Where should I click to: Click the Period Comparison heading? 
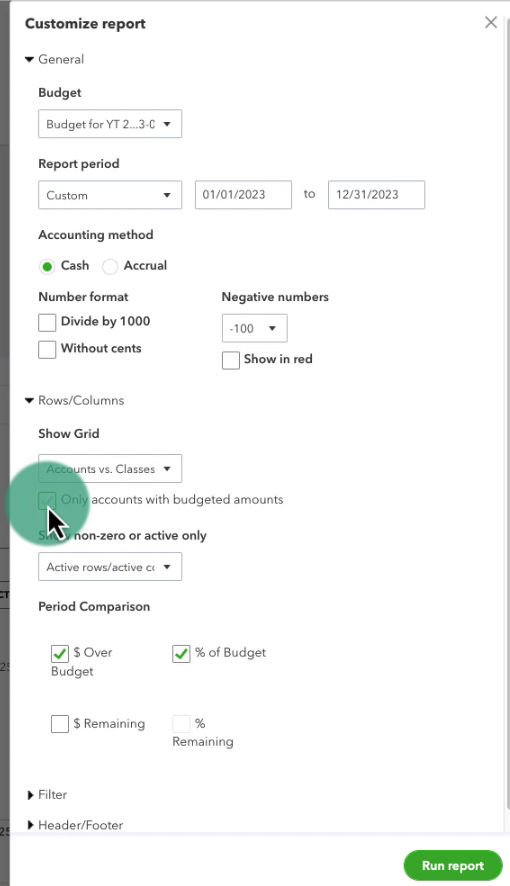[94, 607]
